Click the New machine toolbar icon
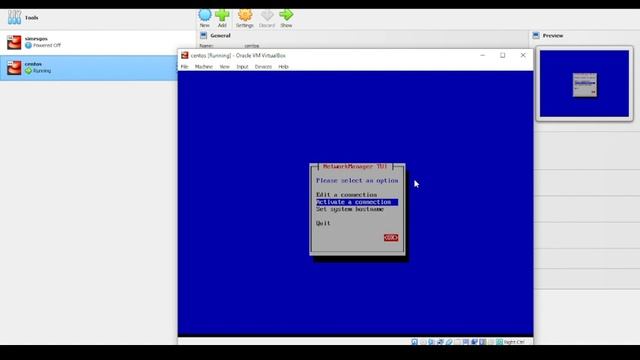Viewport: 640px width, 360px height. pos(205,15)
